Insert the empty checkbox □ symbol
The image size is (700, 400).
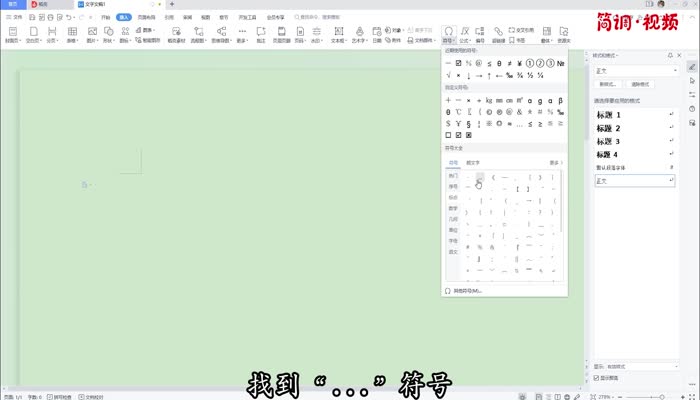448,135
